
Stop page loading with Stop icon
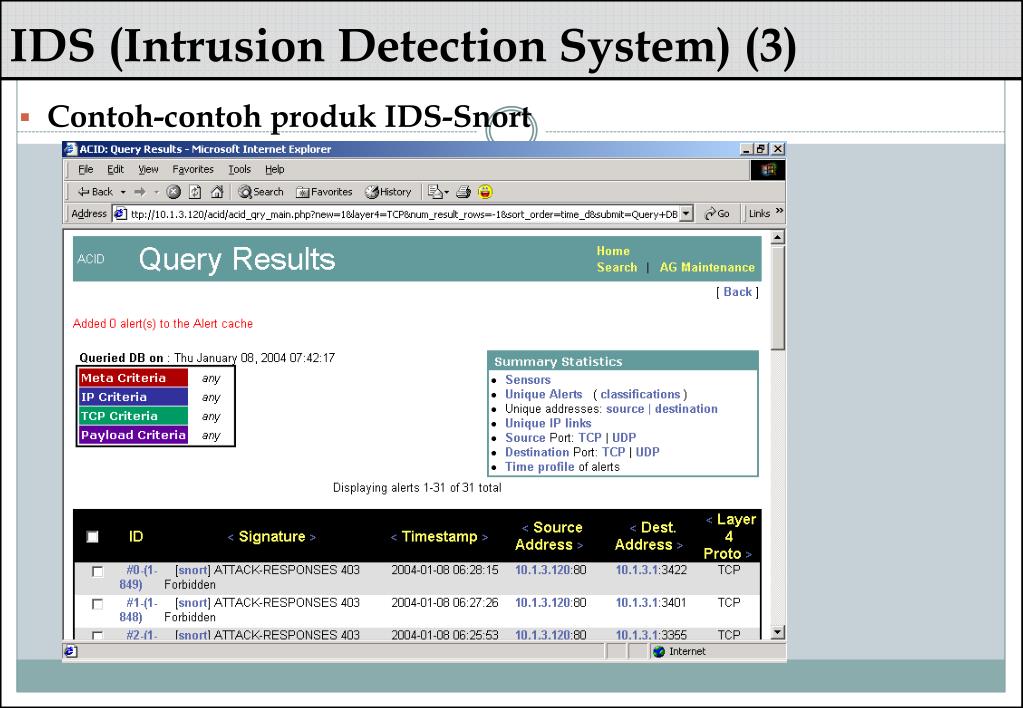tap(174, 192)
